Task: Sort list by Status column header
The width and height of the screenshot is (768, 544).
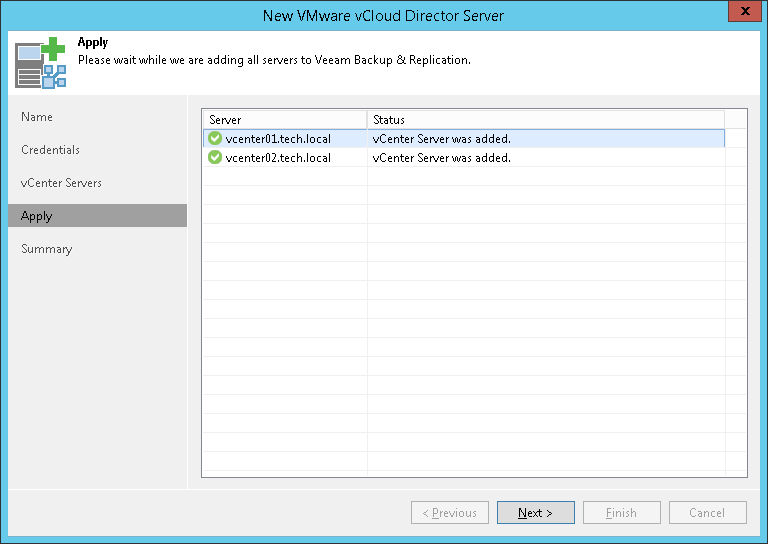Action: pos(546,119)
